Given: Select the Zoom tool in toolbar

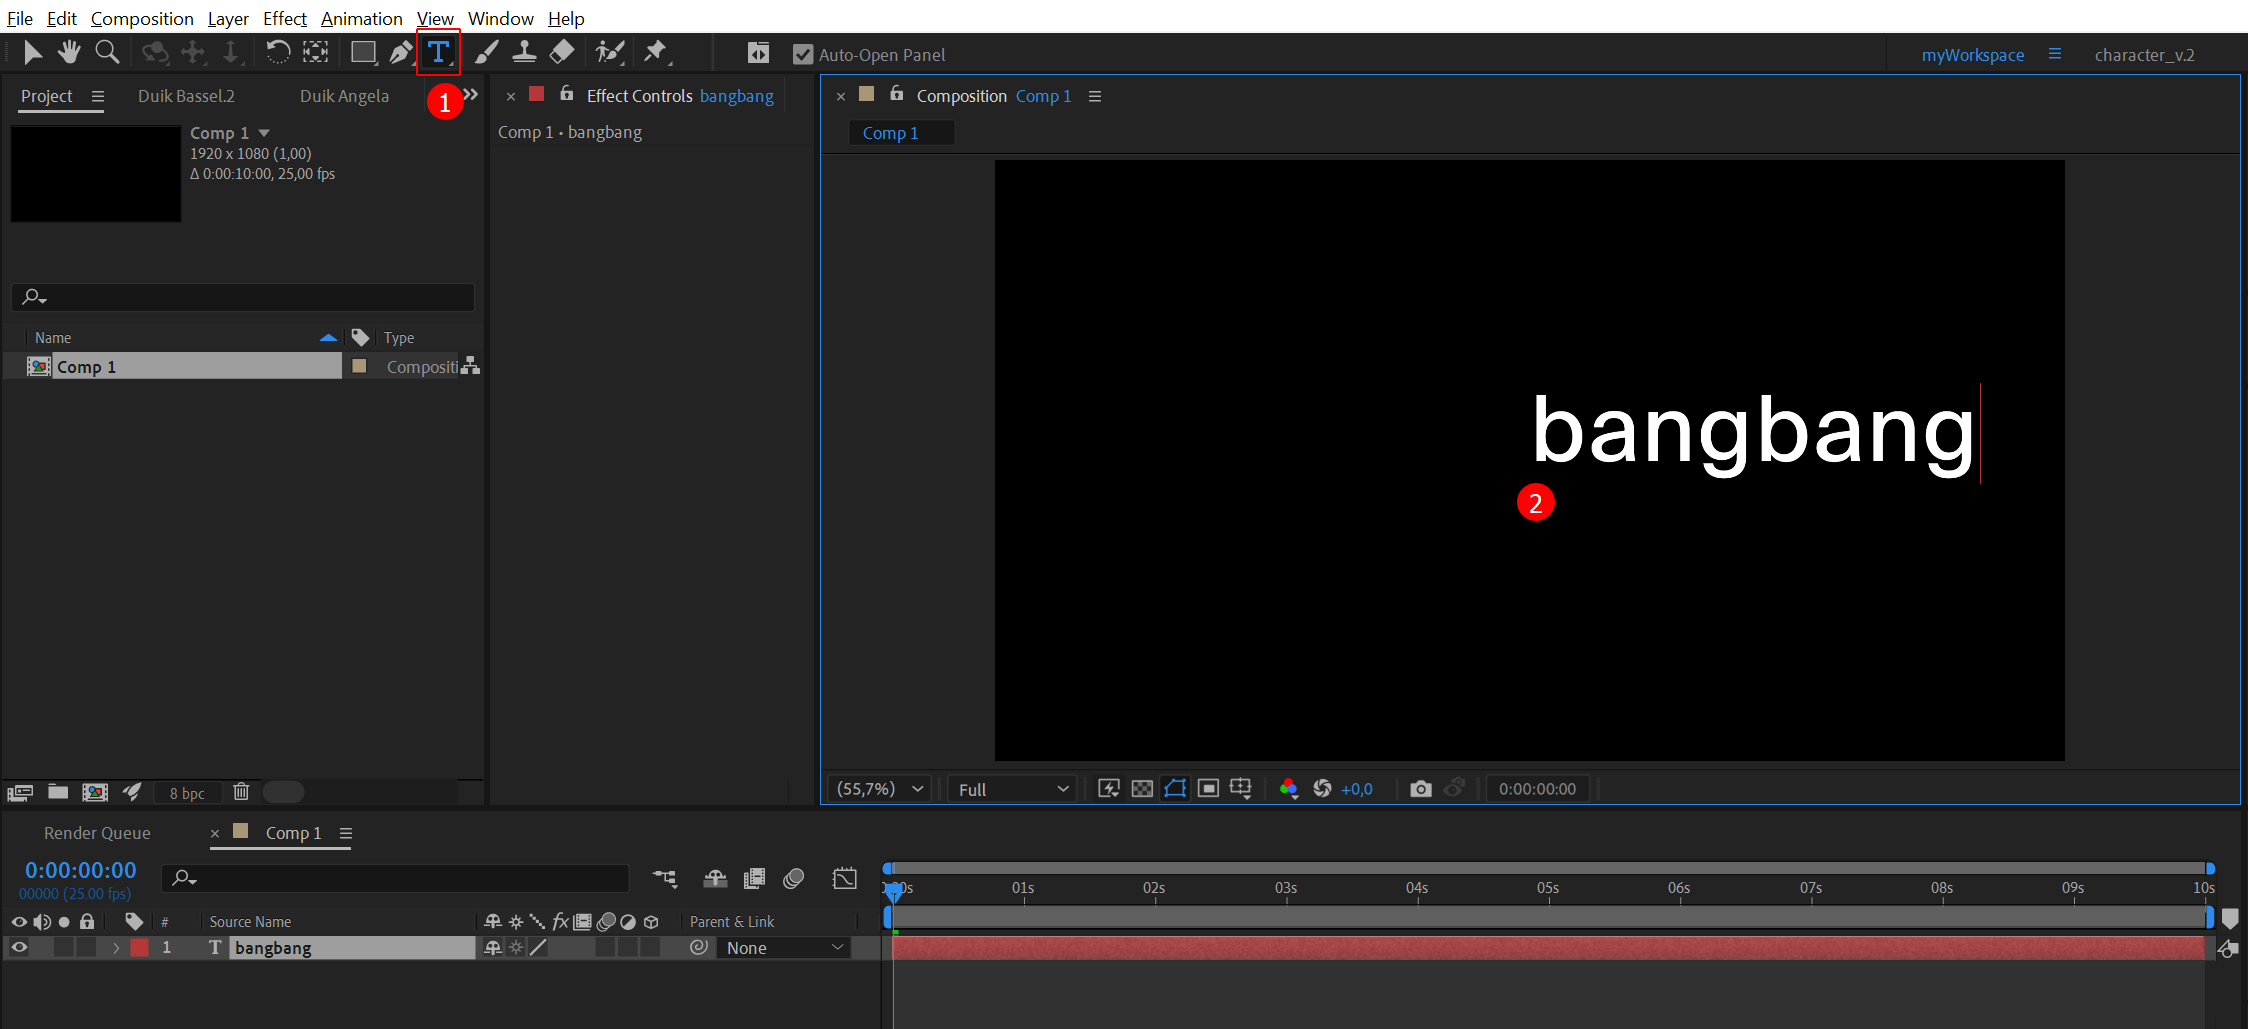Looking at the screenshot, I should pos(107,52).
